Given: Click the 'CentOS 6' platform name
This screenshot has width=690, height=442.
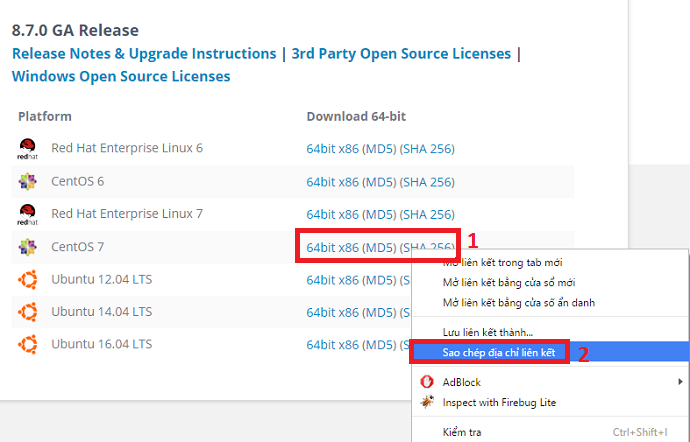Looking at the screenshot, I should 77,181.
